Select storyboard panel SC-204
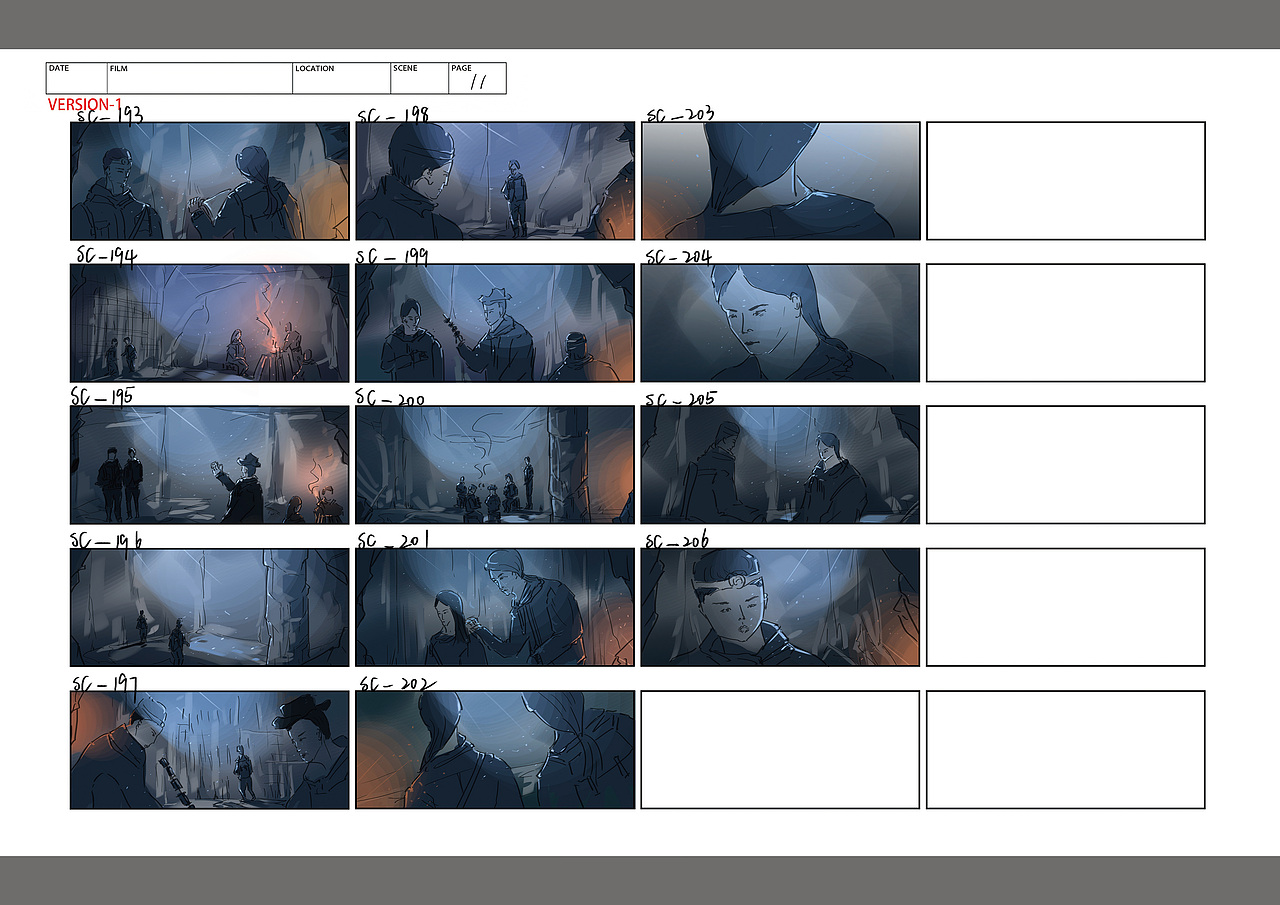Screen dimensions: 1280x905 pyautogui.click(x=780, y=323)
